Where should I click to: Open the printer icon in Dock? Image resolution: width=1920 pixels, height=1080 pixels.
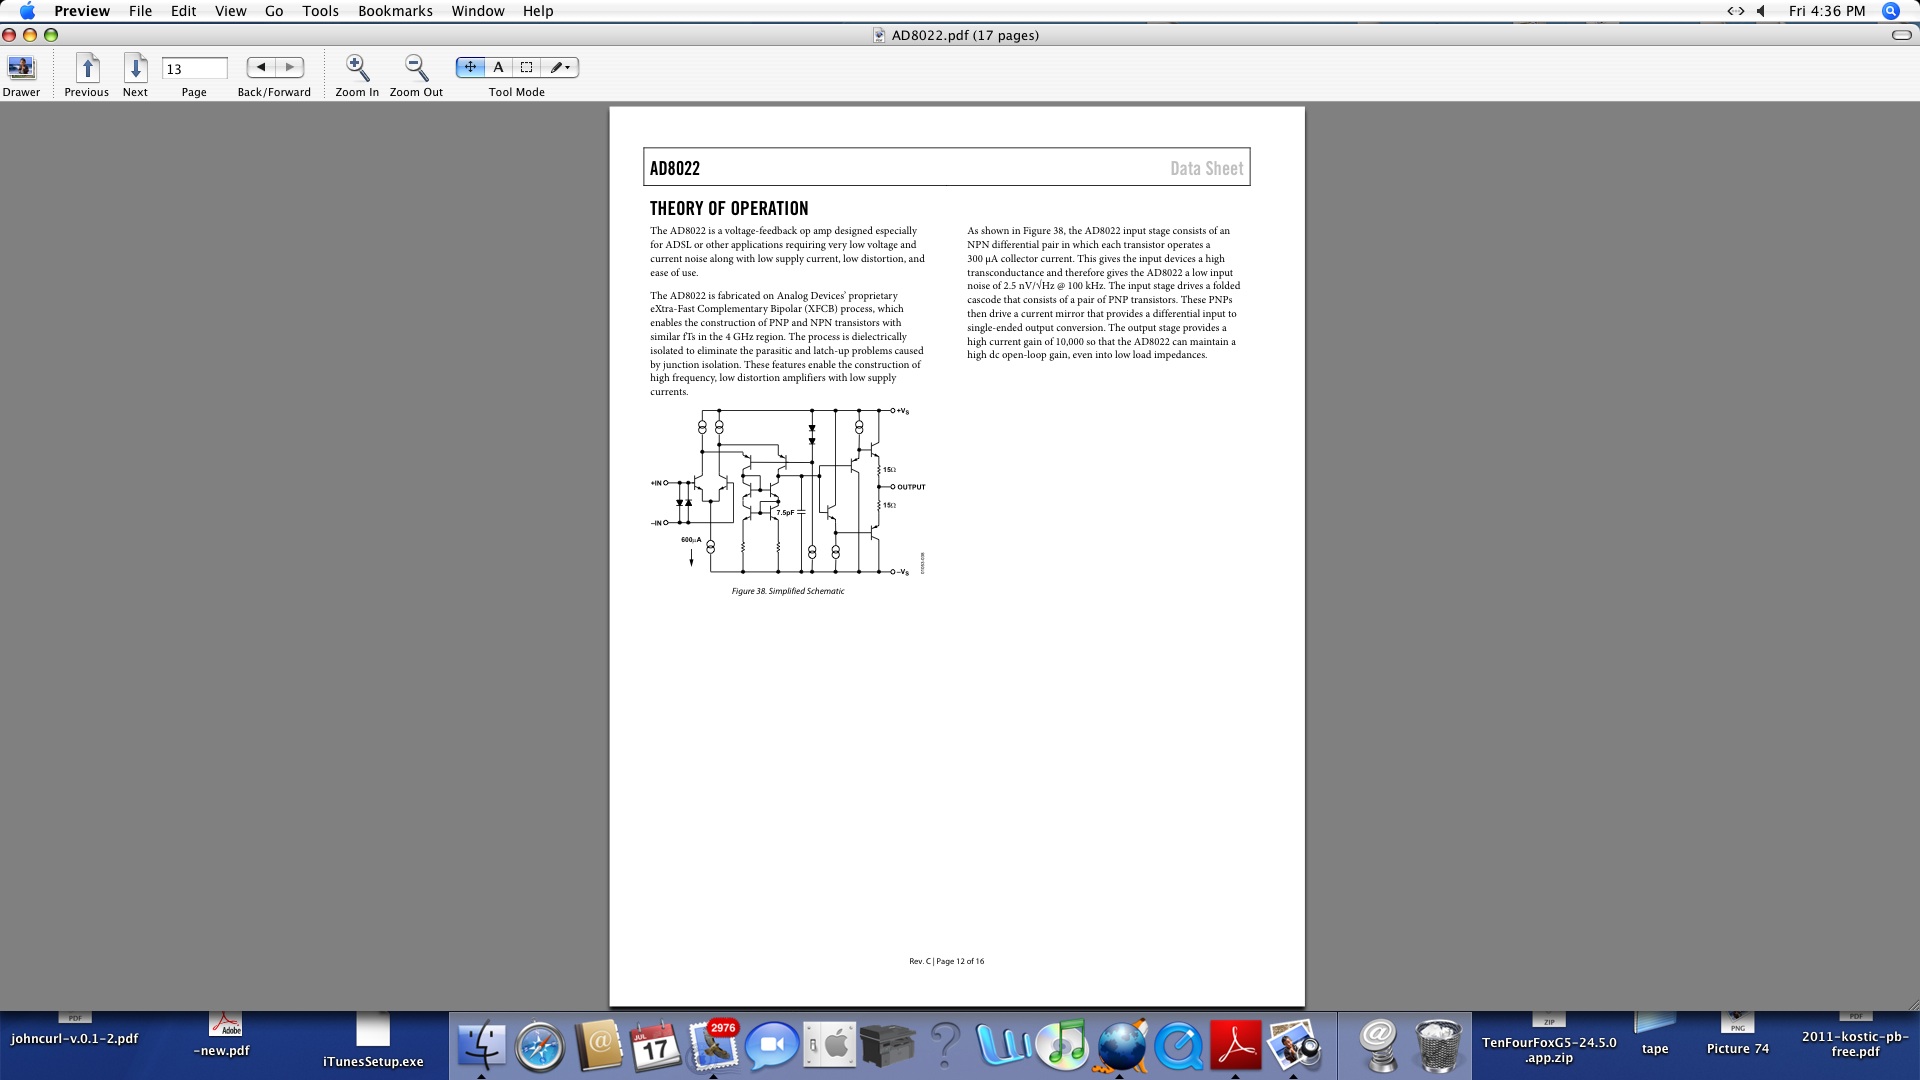point(888,1046)
